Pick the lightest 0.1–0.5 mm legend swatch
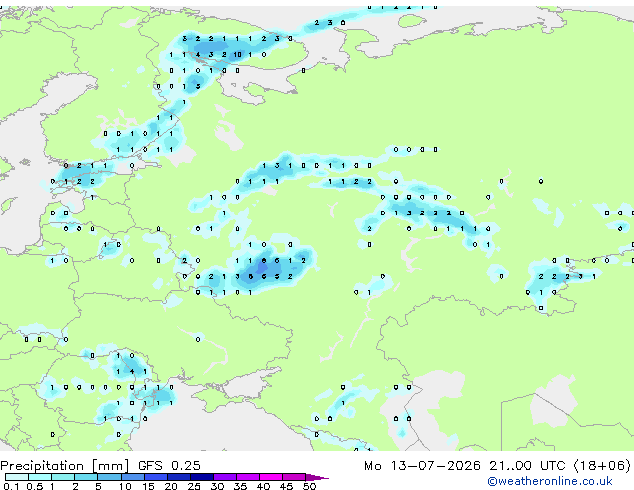The height and width of the screenshot is (490, 634). (x=17, y=477)
